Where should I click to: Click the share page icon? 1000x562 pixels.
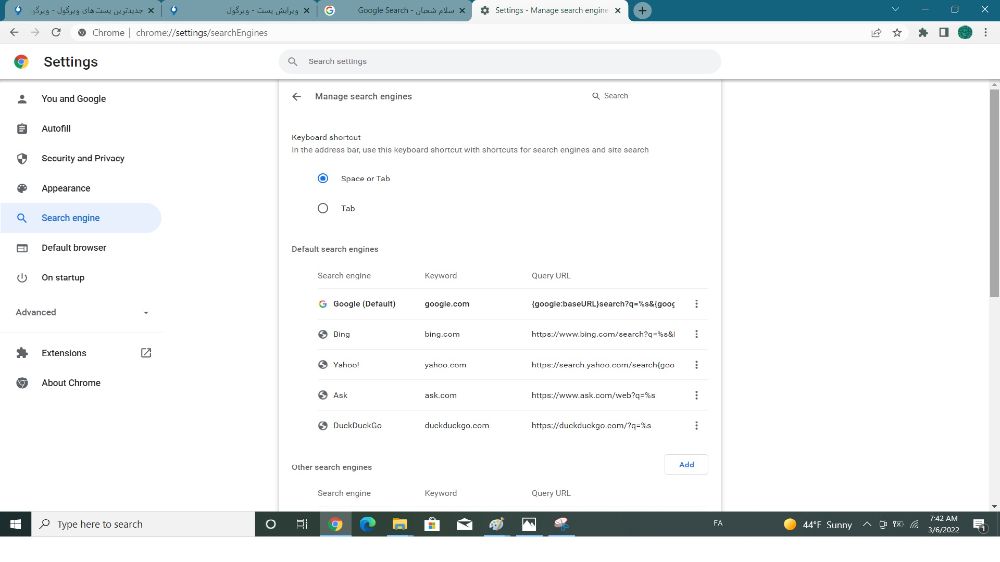click(x=876, y=33)
